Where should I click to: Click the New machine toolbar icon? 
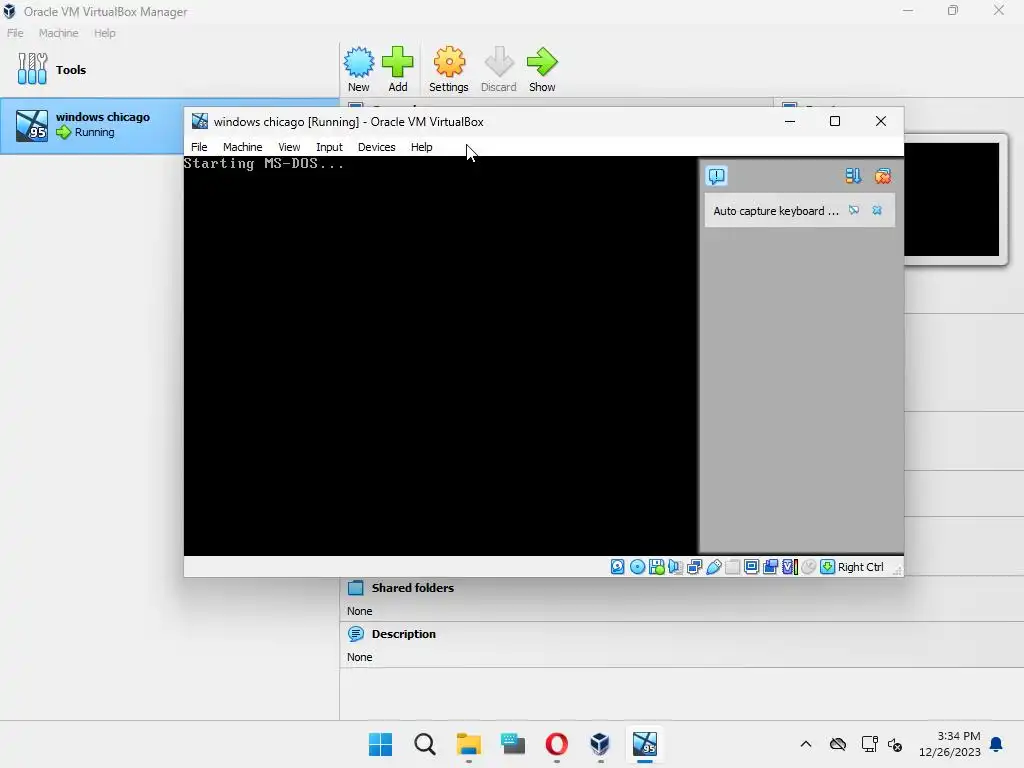pos(359,69)
